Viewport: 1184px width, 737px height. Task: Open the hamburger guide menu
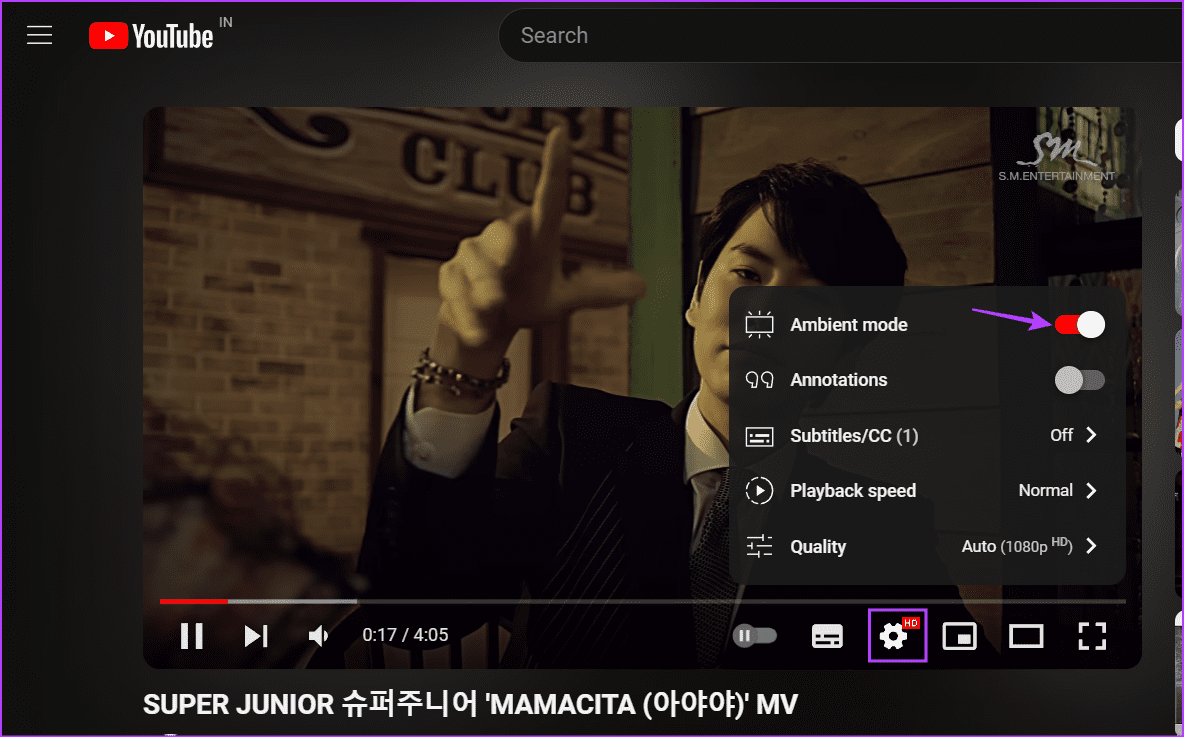(x=39, y=35)
